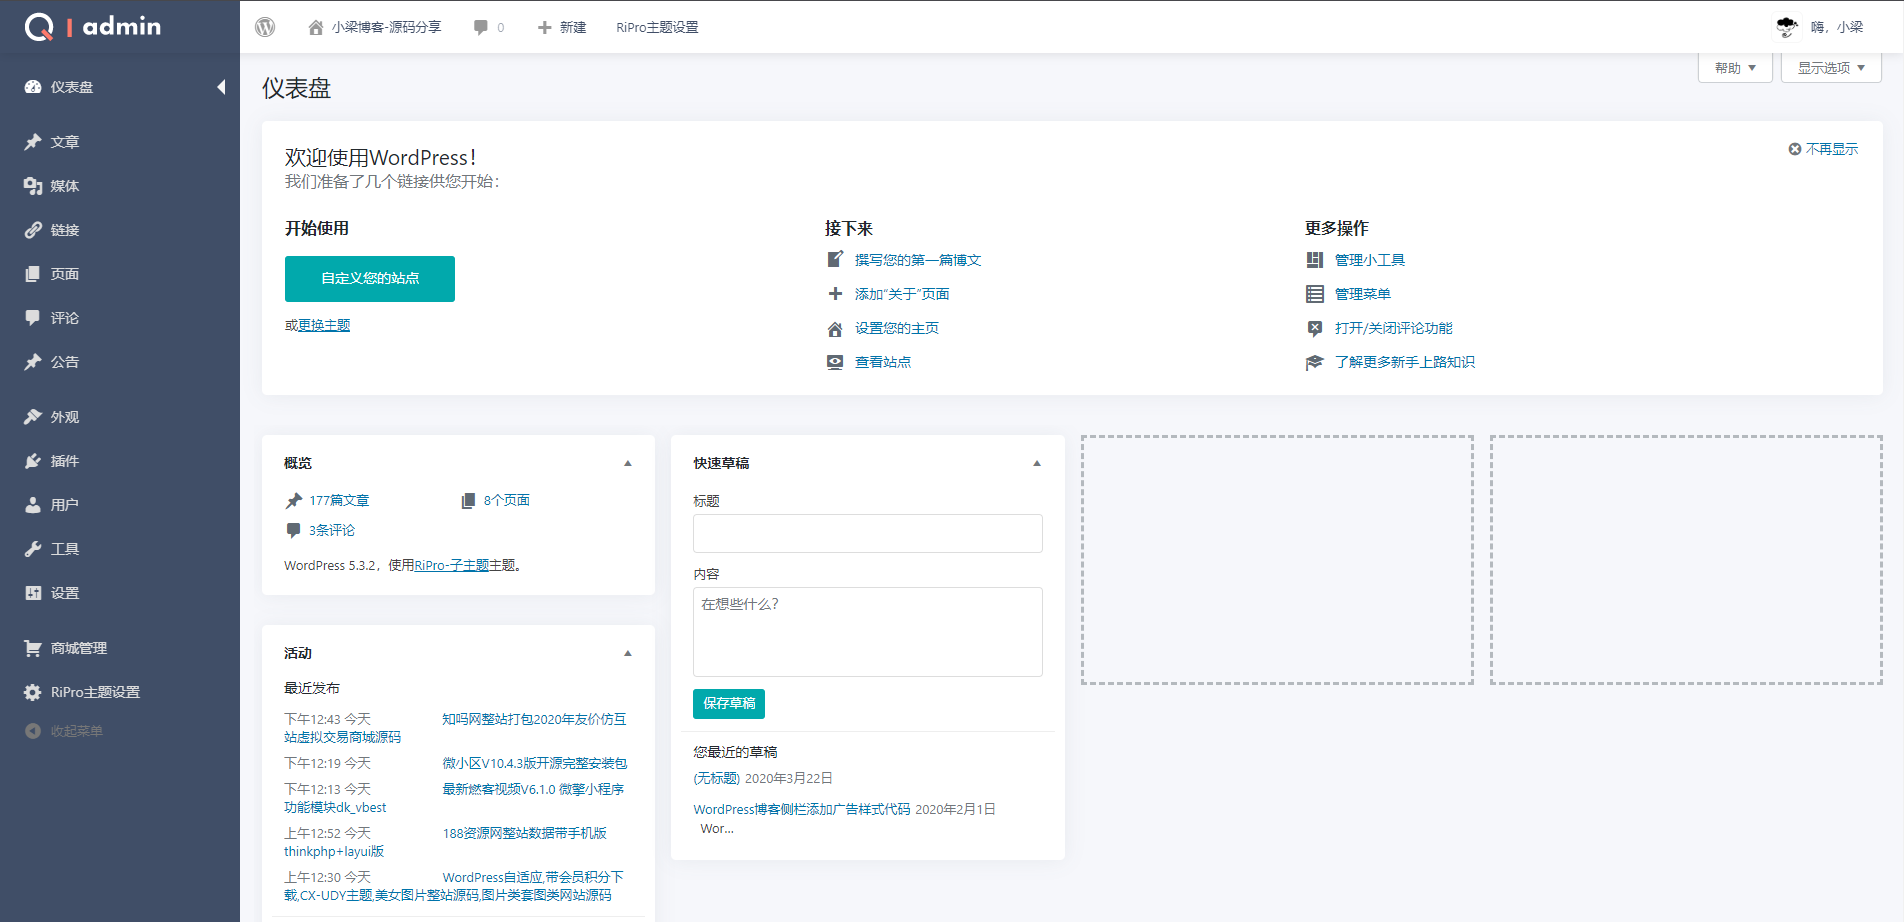
Task: Click the graduation cap icon beside 了解更多新手上路知识
Action: point(1315,362)
